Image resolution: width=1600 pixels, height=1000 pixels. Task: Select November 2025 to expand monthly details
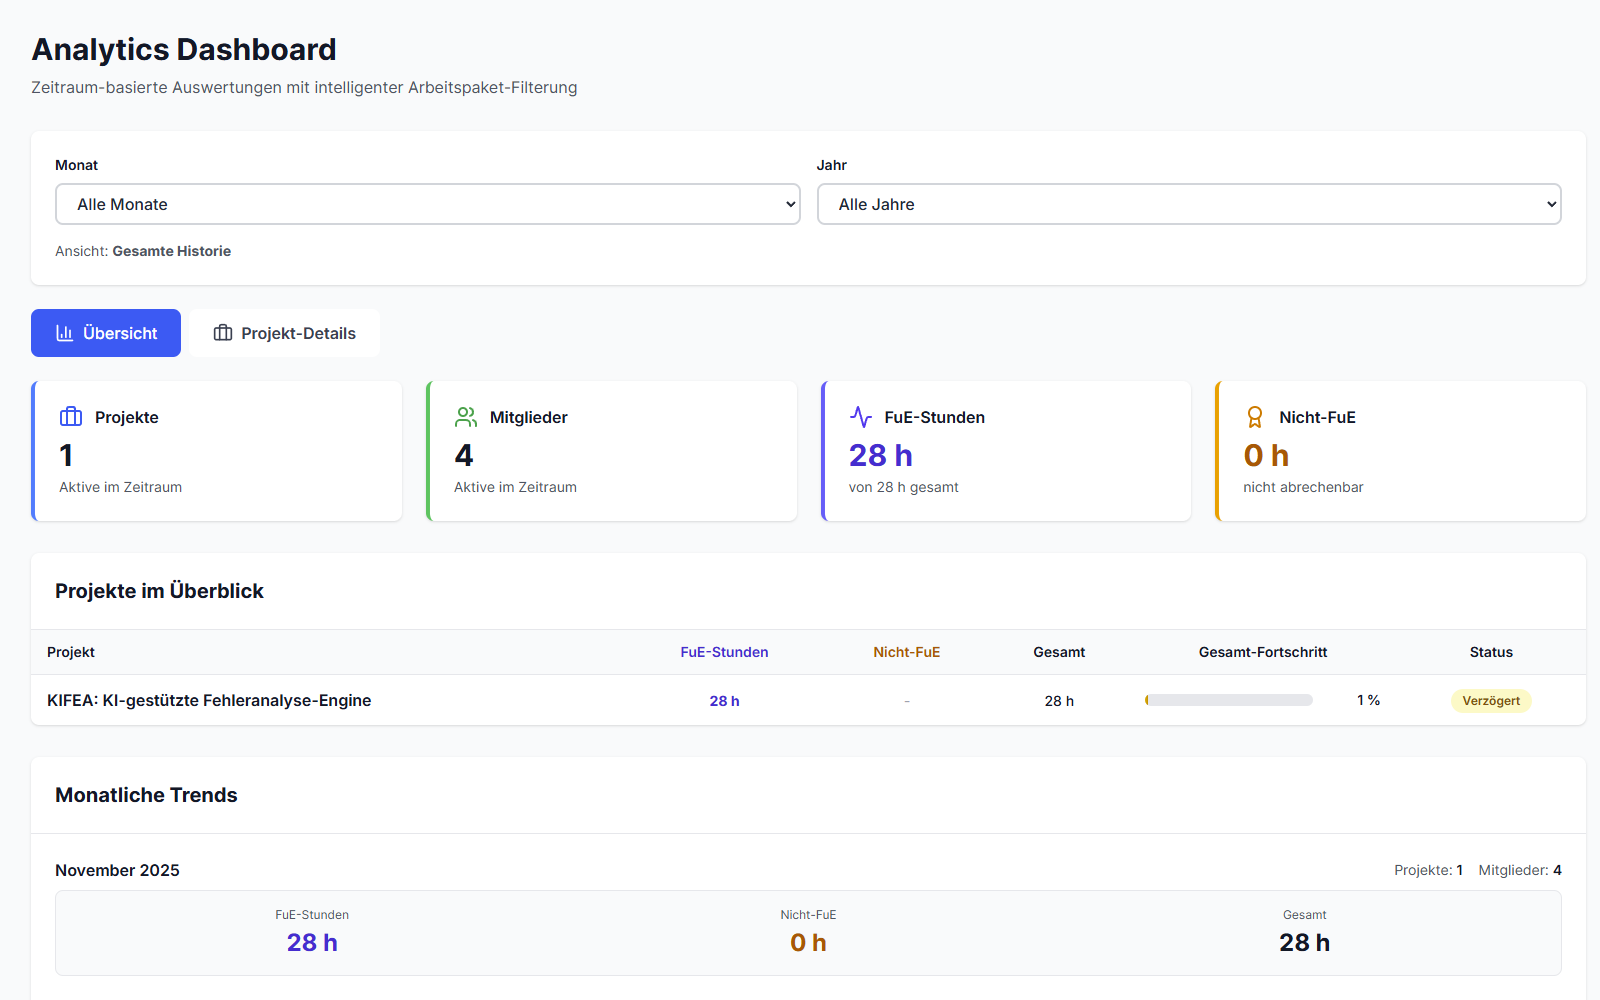117,870
